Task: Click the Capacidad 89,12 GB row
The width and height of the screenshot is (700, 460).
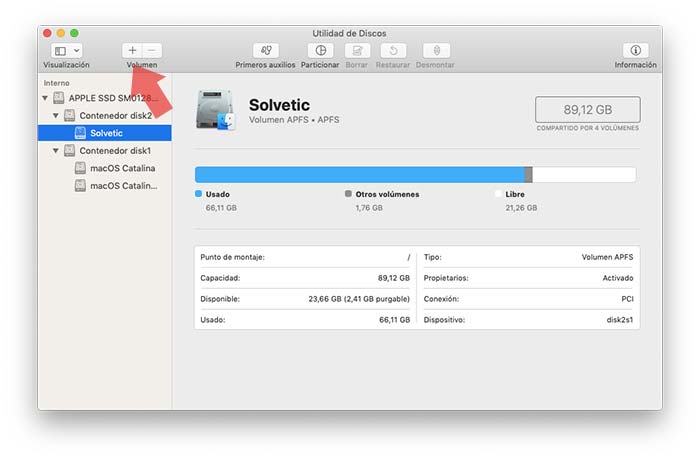Action: tap(305, 278)
